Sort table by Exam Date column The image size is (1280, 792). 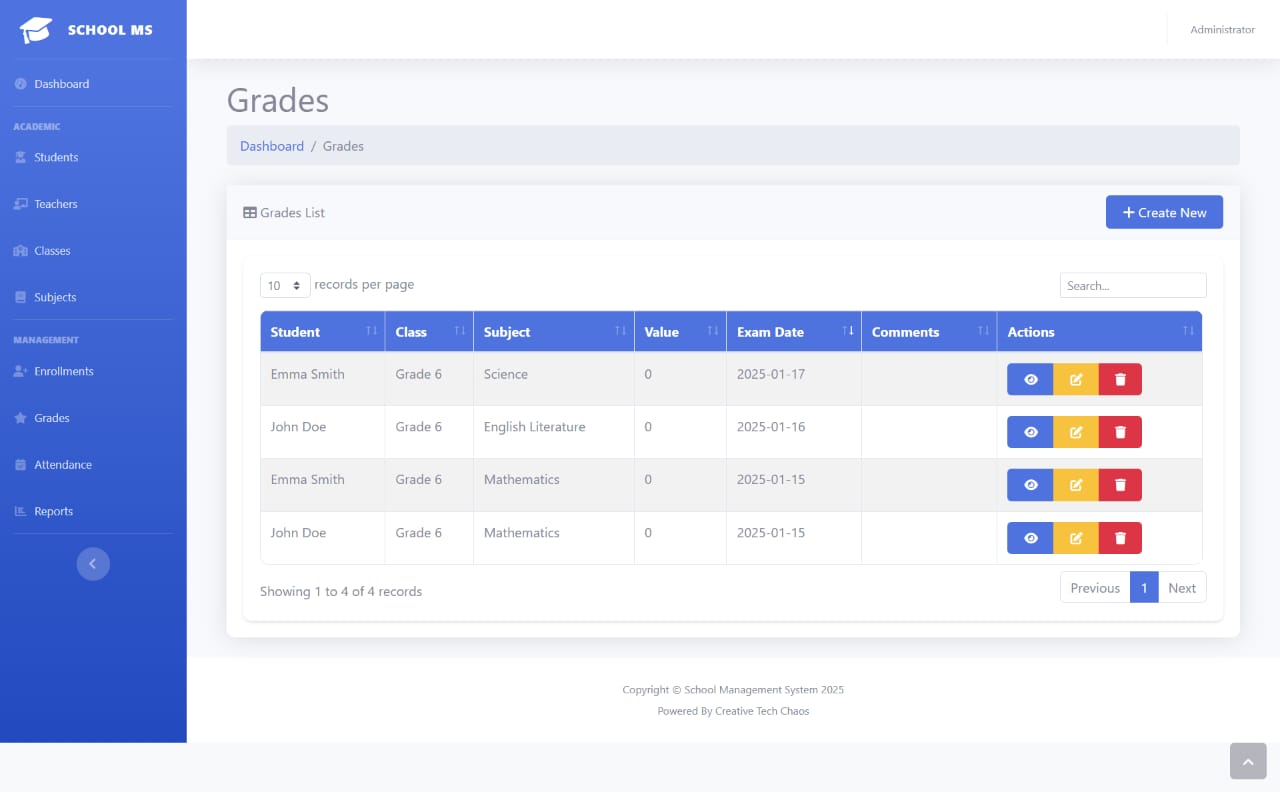(794, 332)
